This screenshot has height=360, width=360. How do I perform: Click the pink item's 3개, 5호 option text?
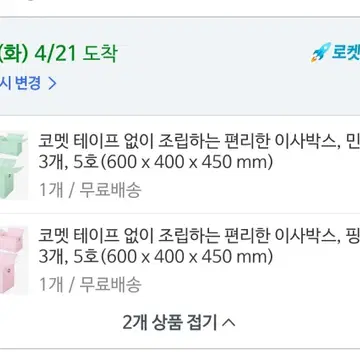click(69, 257)
